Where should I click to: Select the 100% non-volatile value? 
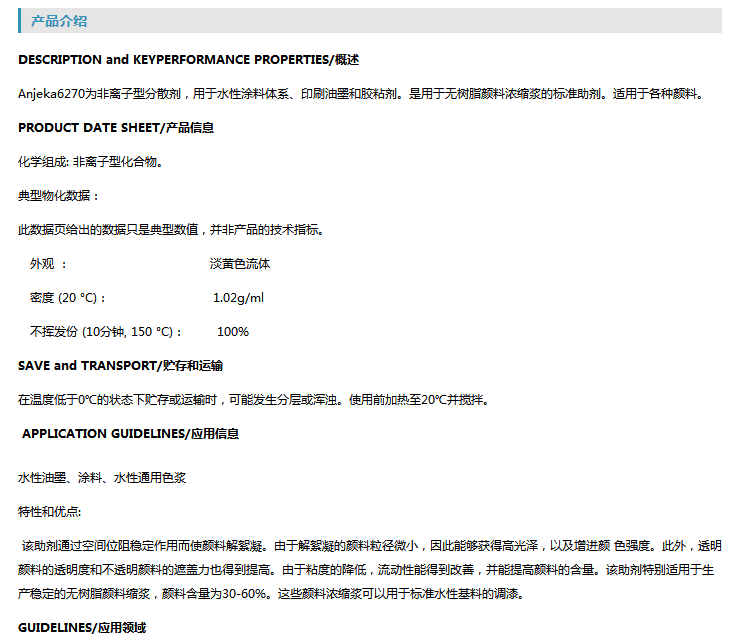pyautogui.click(x=233, y=332)
